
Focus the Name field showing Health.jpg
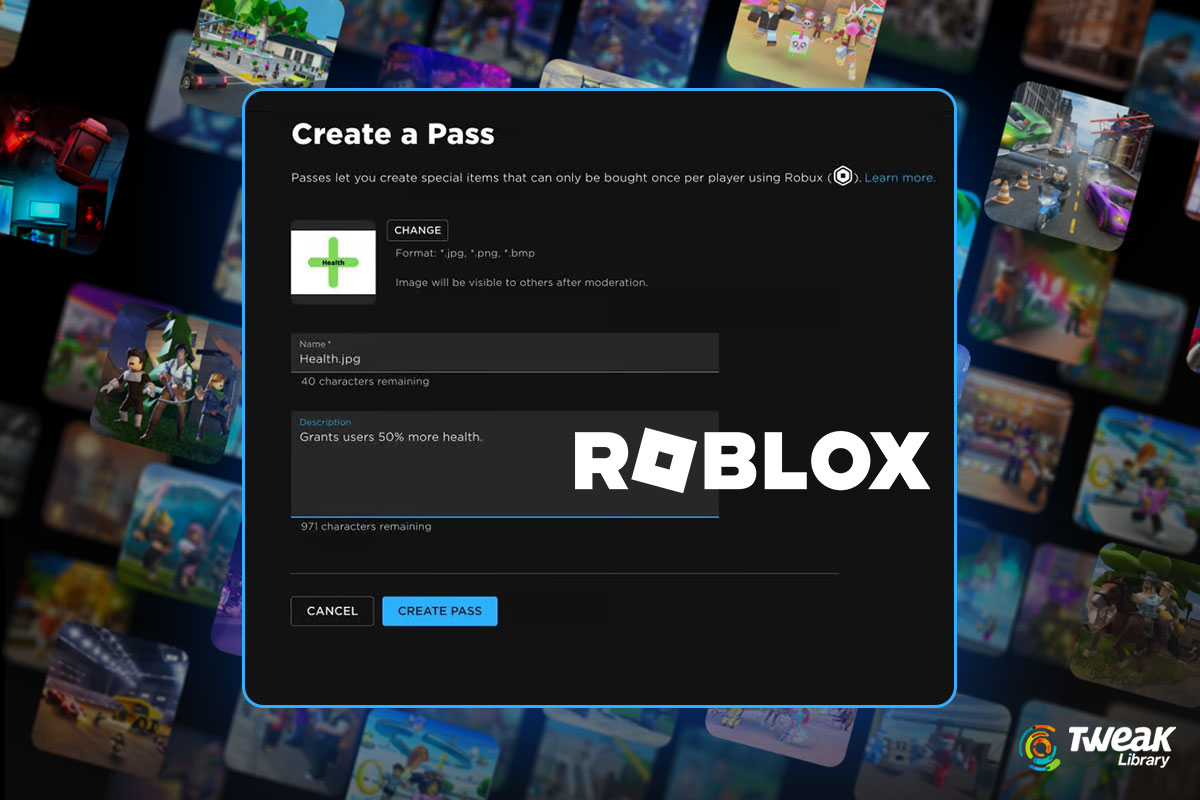click(505, 358)
